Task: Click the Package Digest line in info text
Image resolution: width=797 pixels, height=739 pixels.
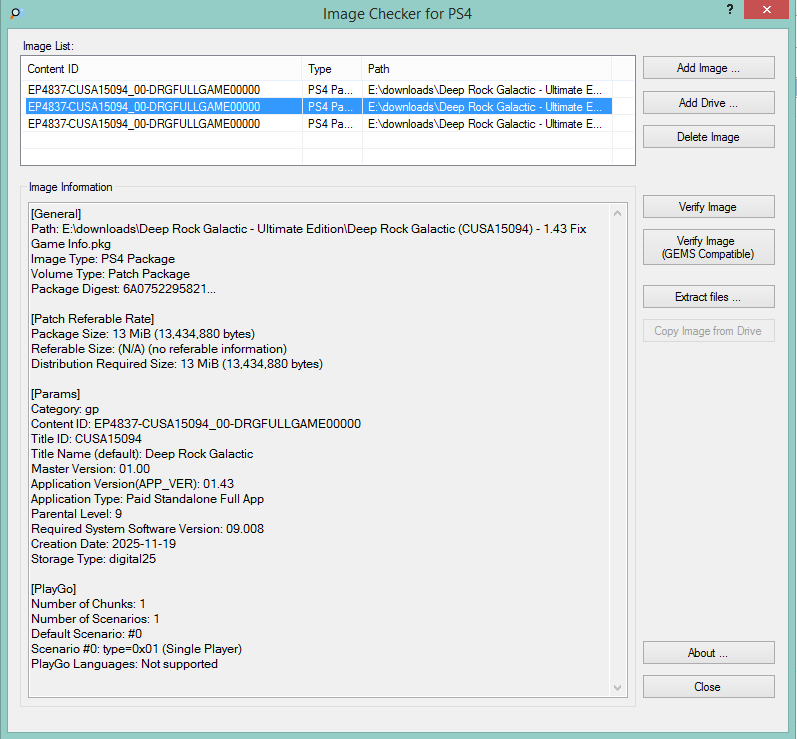Action: 122,289
